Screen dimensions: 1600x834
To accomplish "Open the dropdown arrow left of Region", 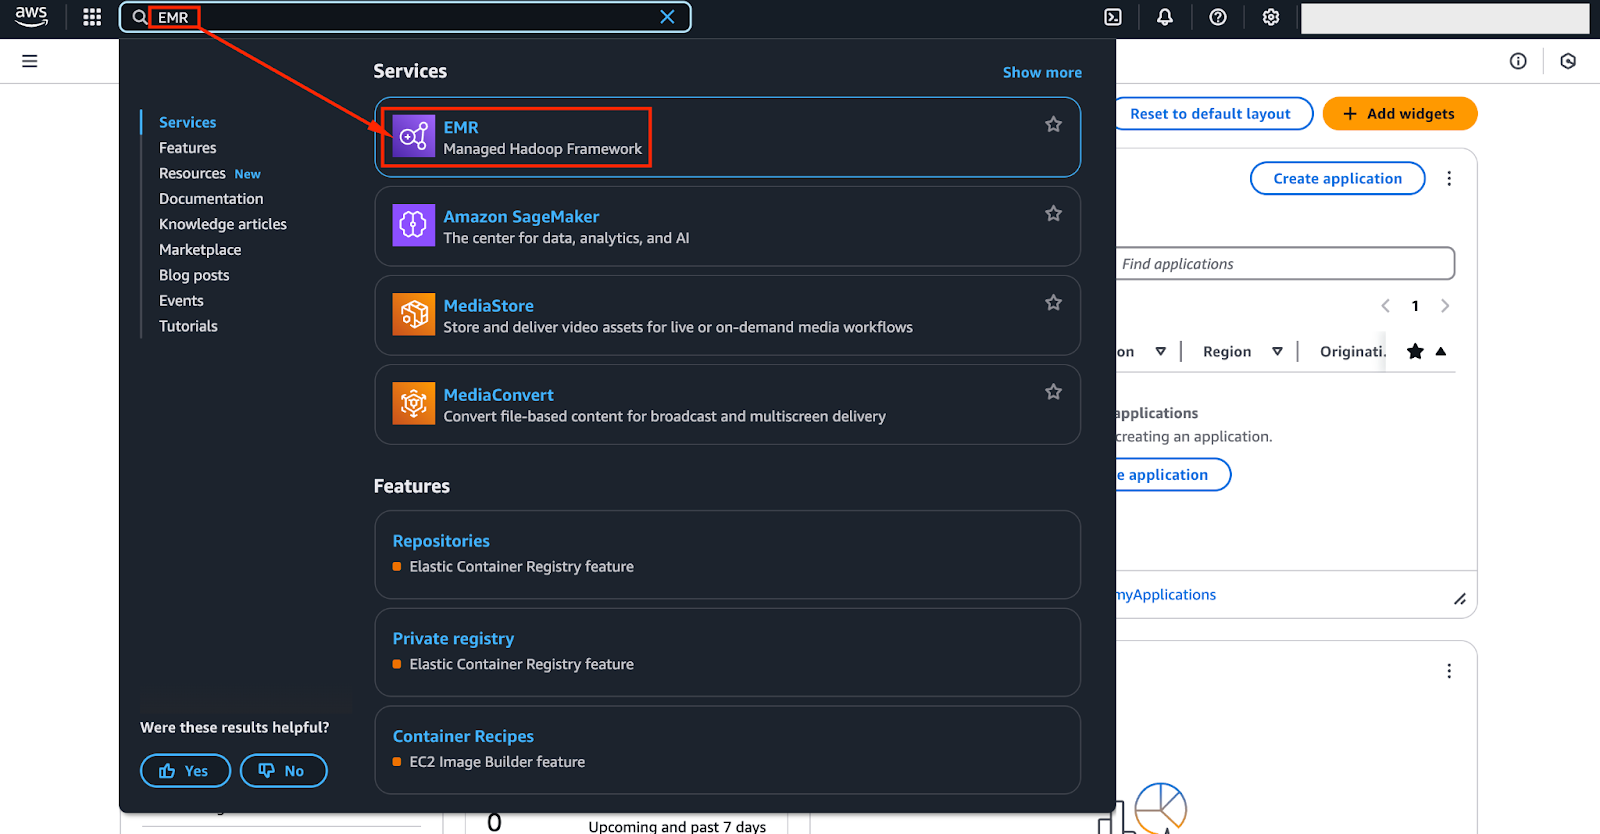I will (x=1161, y=351).
